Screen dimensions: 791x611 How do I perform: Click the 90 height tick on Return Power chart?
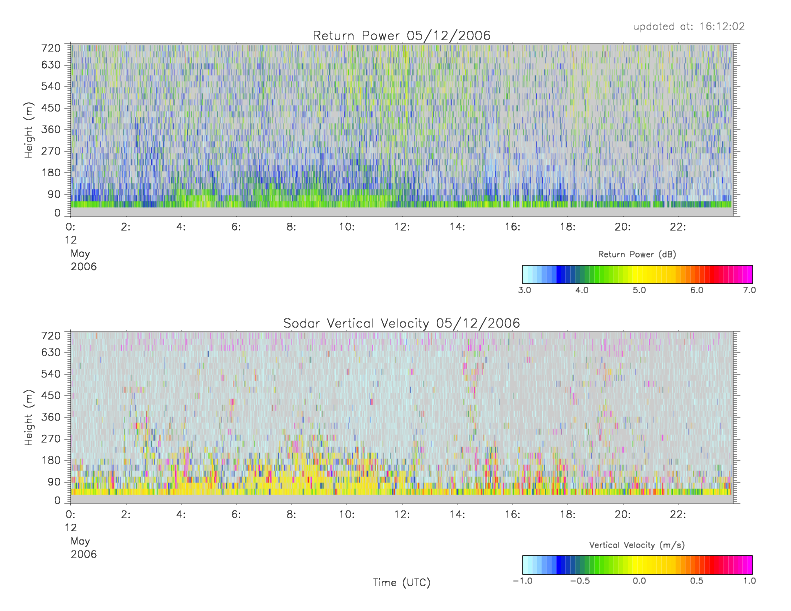click(x=54, y=194)
